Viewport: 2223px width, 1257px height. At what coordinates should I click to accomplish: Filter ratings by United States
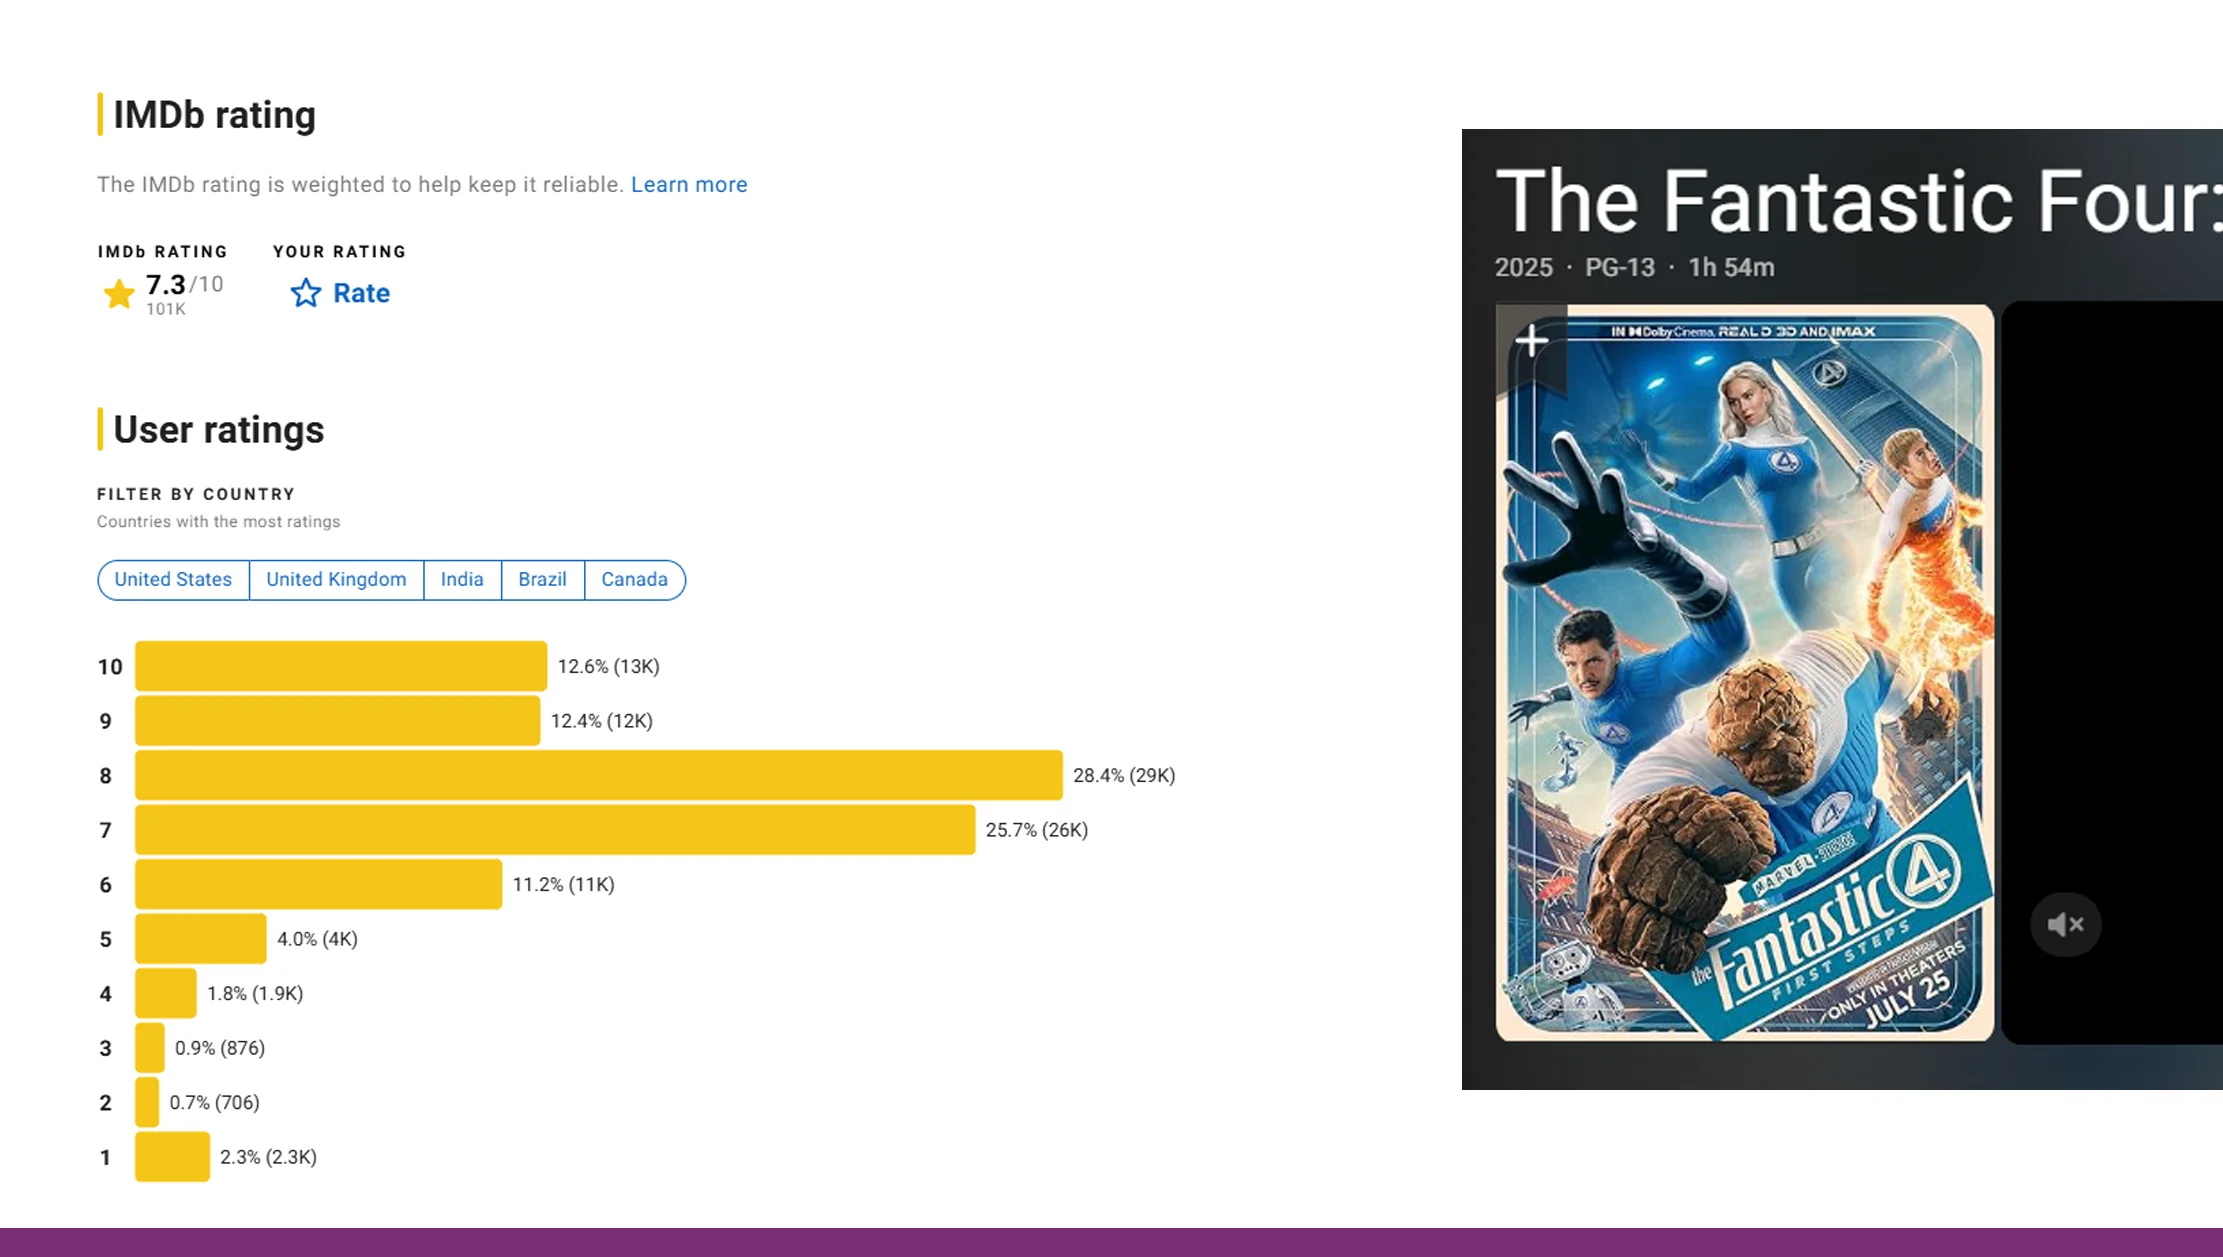172,579
